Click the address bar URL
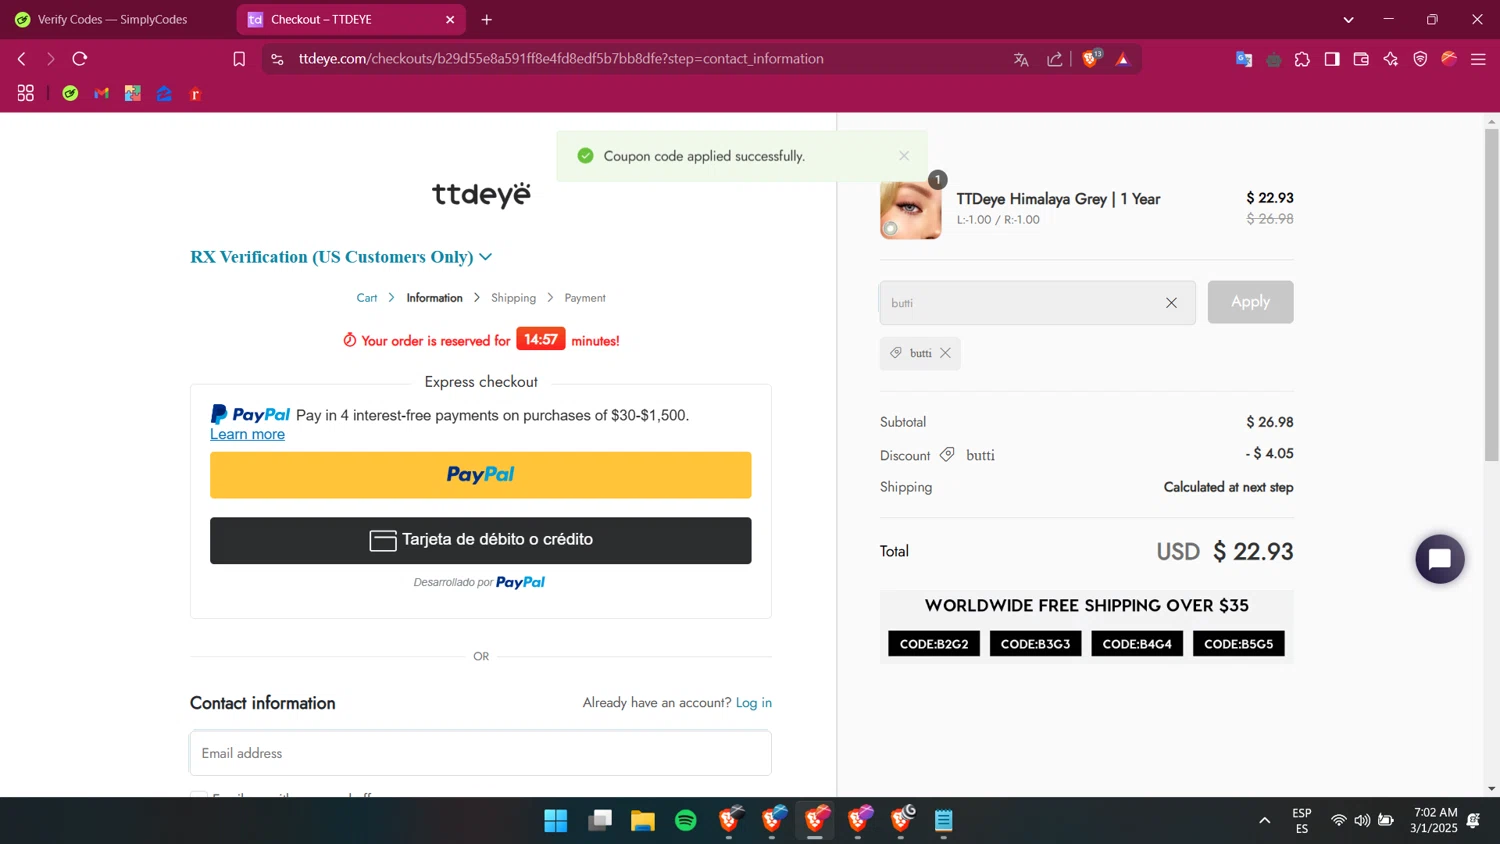The width and height of the screenshot is (1500, 844). click(561, 59)
